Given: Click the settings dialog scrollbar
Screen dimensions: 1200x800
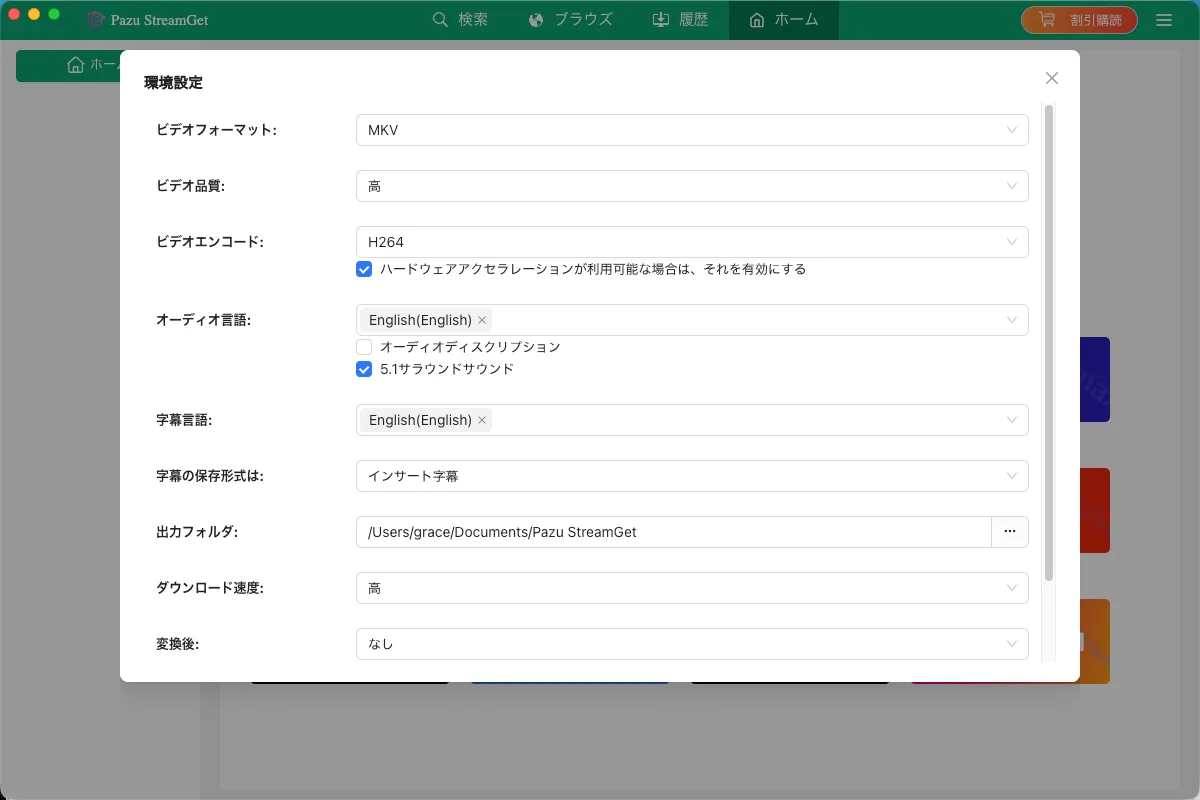Looking at the screenshot, I should 1049,342.
